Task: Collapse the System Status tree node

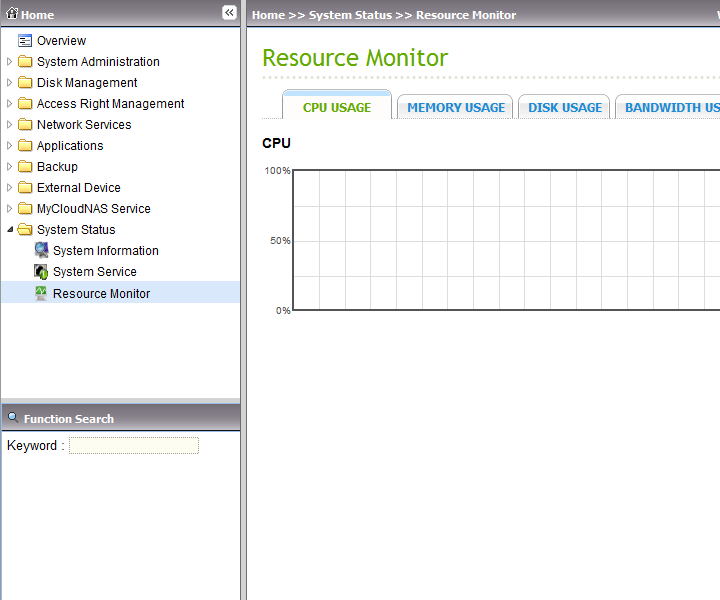Action: [10, 230]
